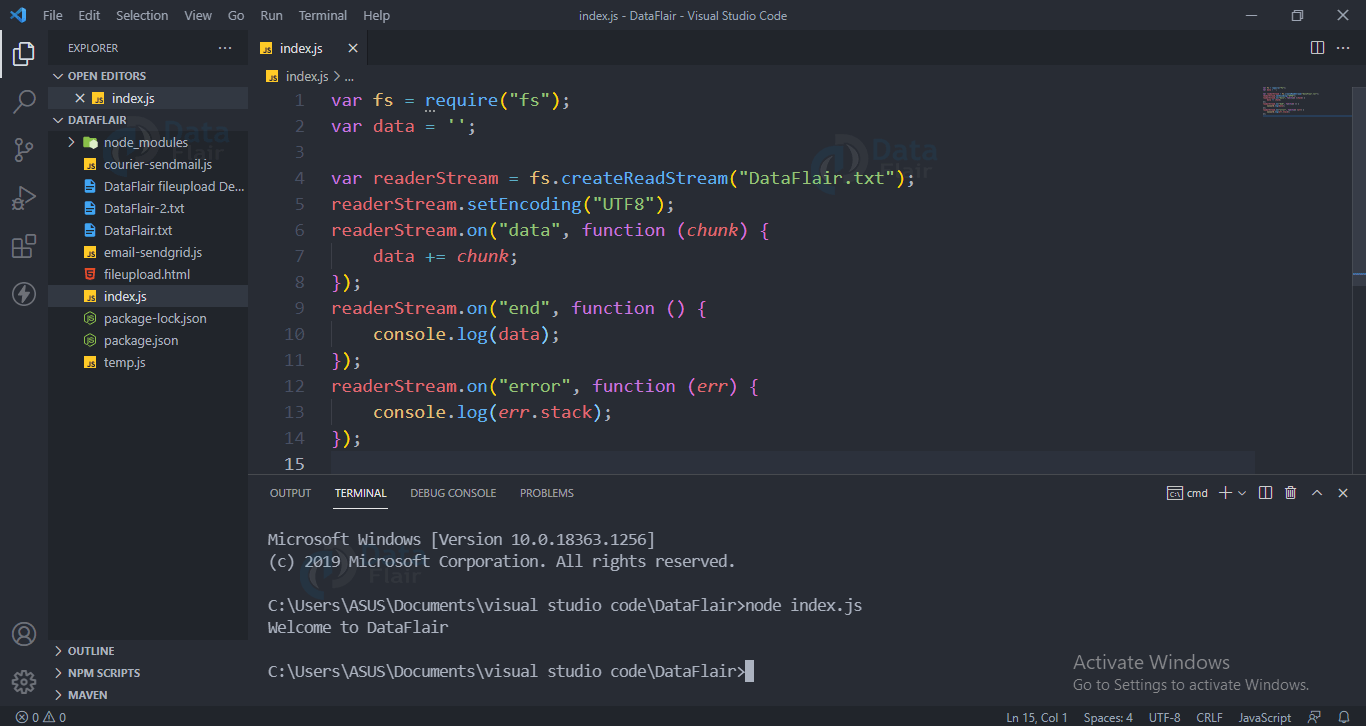Open the Source Control panel

tap(24, 148)
